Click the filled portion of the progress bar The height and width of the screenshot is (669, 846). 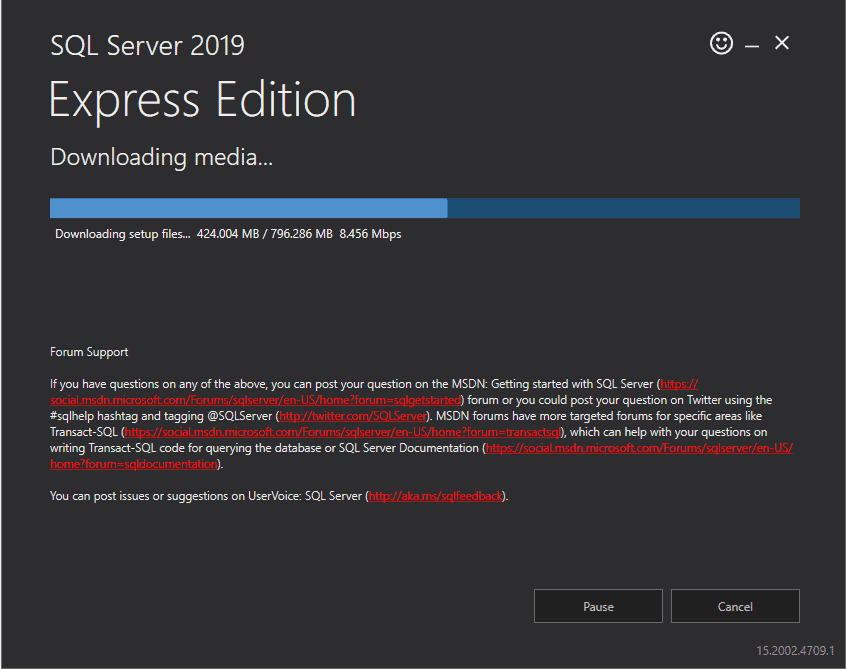tap(248, 208)
